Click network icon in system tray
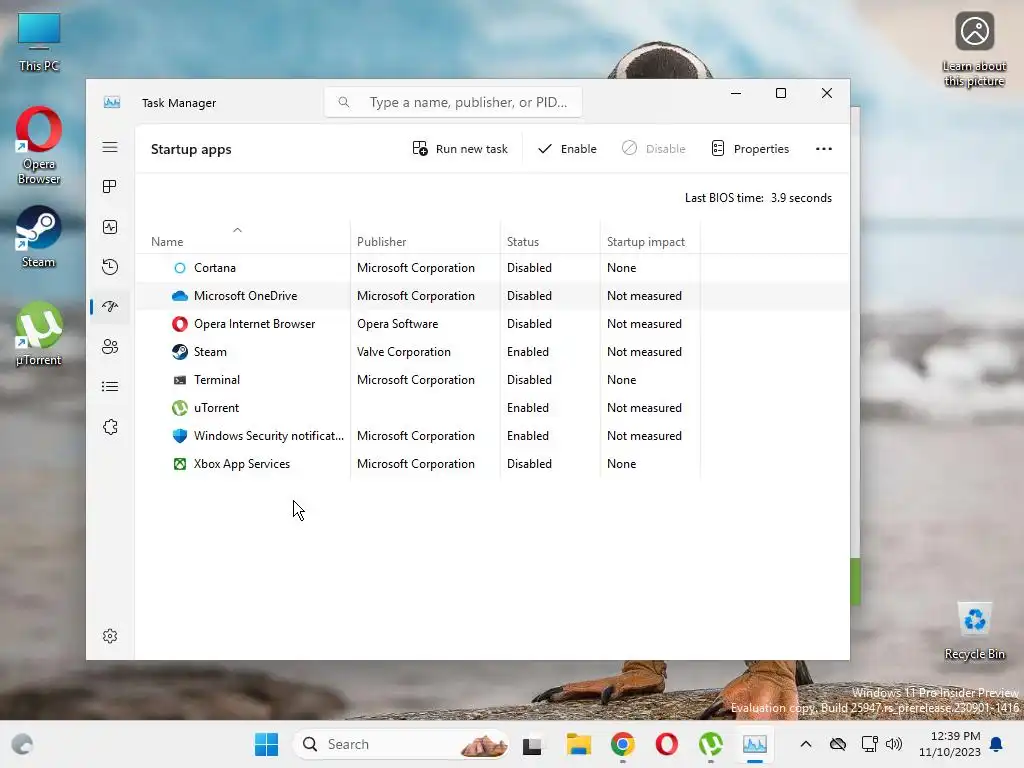The height and width of the screenshot is (768, 1024). (x=869, y=744)
